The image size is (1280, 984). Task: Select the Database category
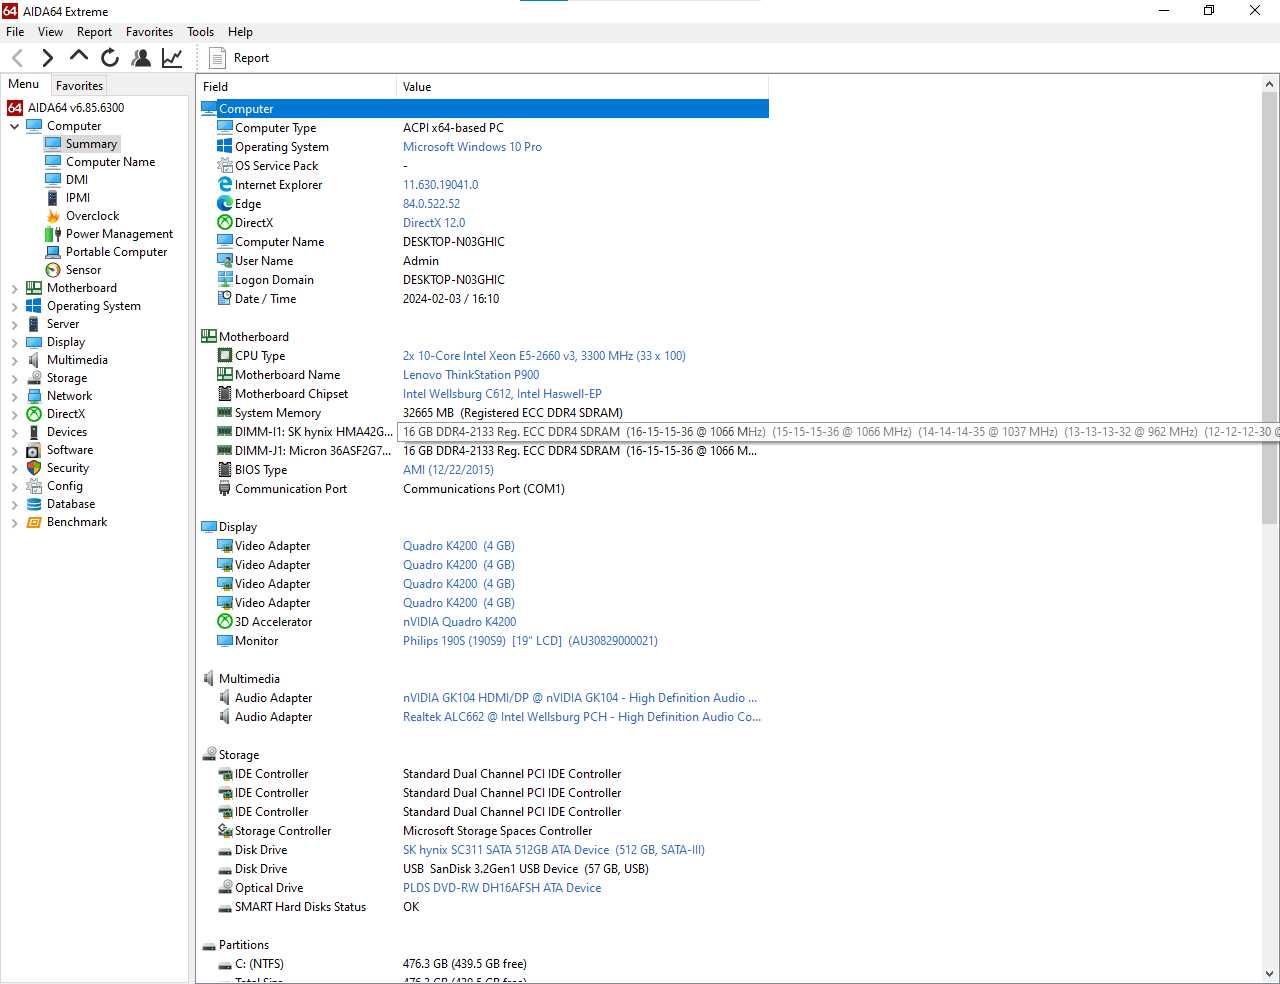pos(70,504)
